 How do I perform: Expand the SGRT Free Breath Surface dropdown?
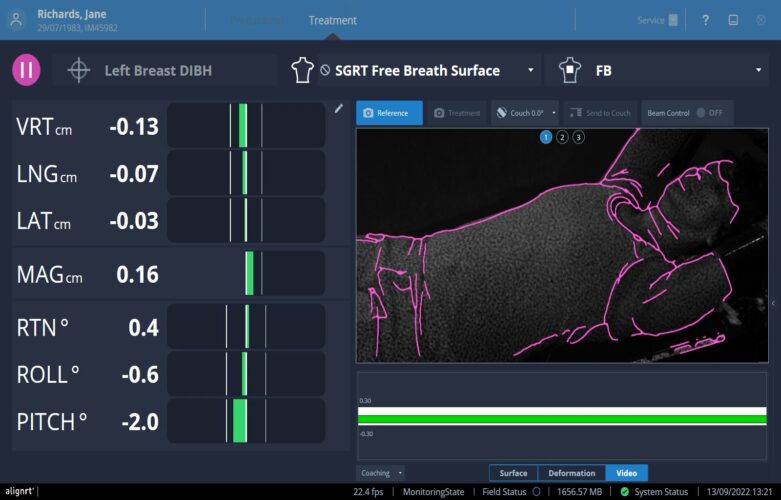530,71
